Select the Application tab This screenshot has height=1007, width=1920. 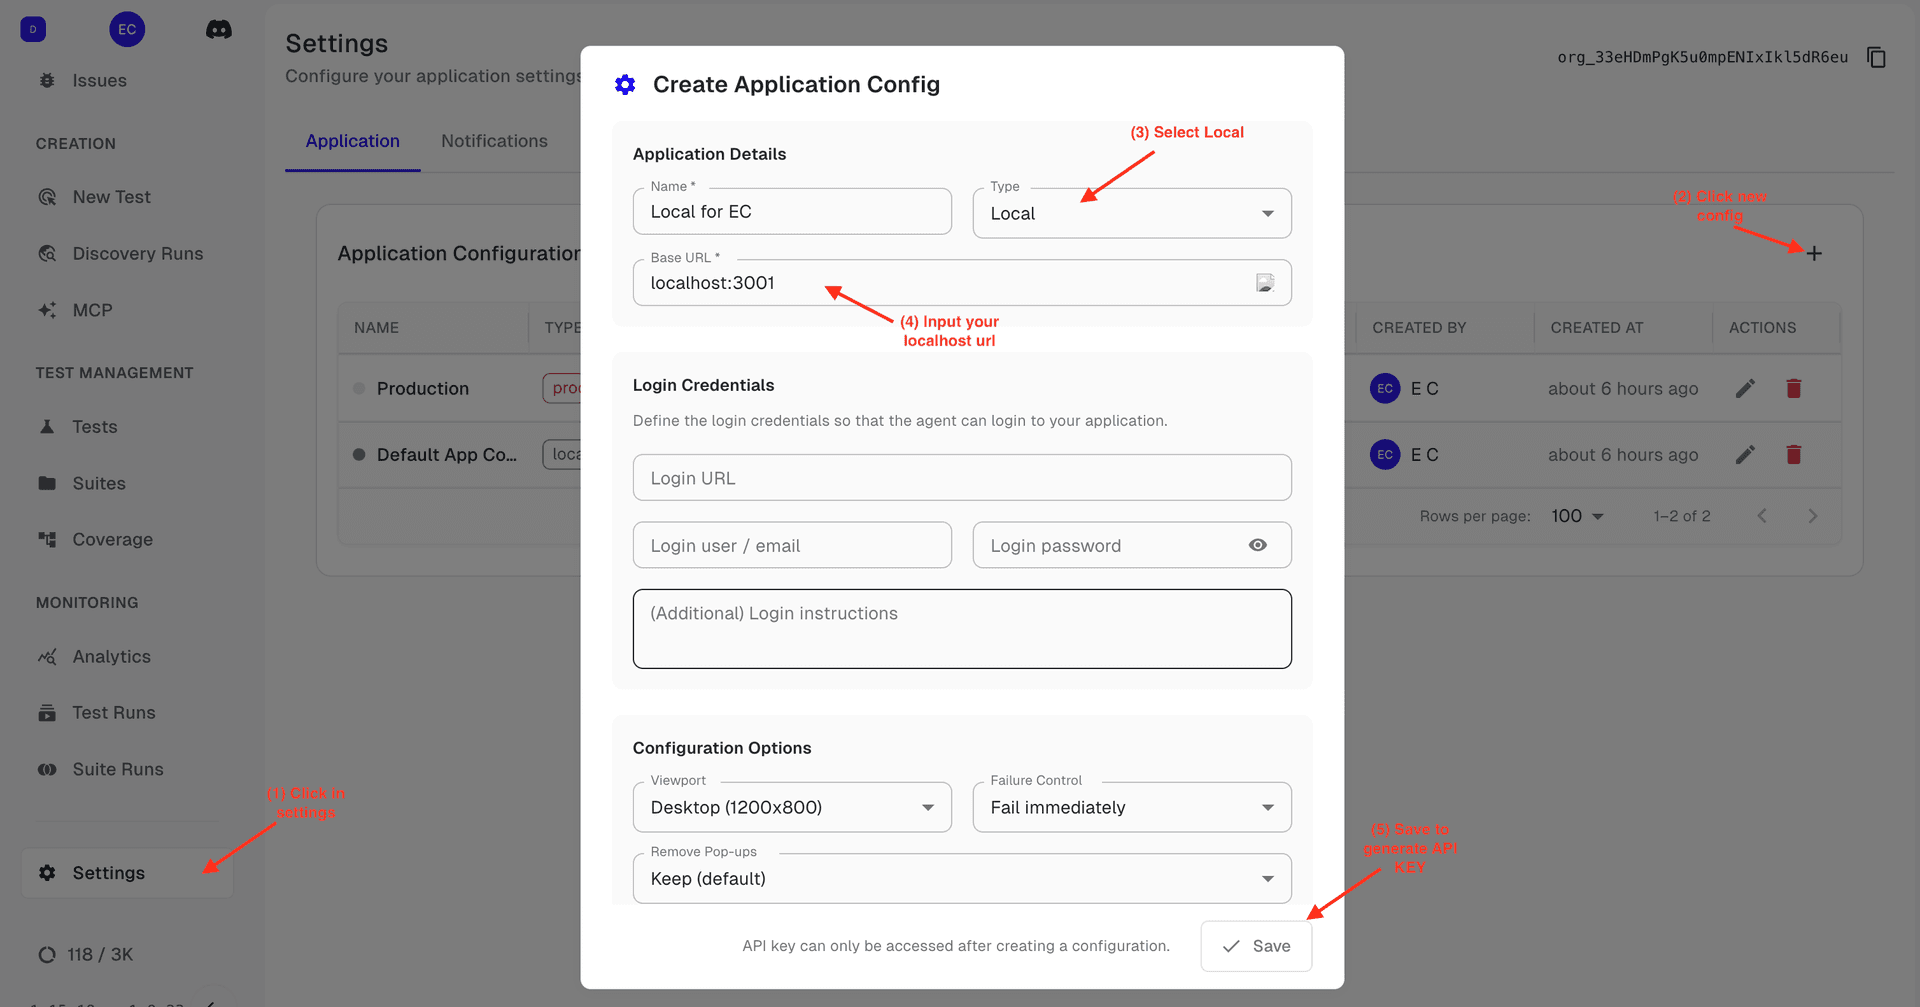352,142
